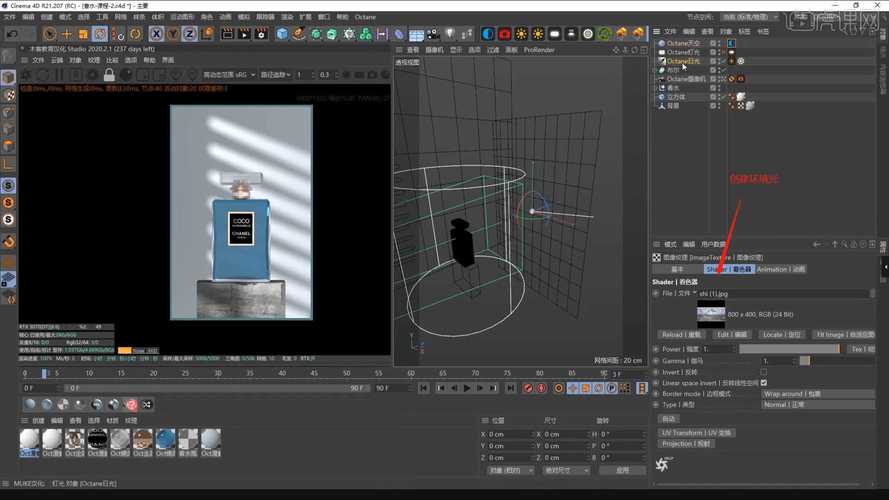Click the green Octane scatter icon

coord(604,35)
